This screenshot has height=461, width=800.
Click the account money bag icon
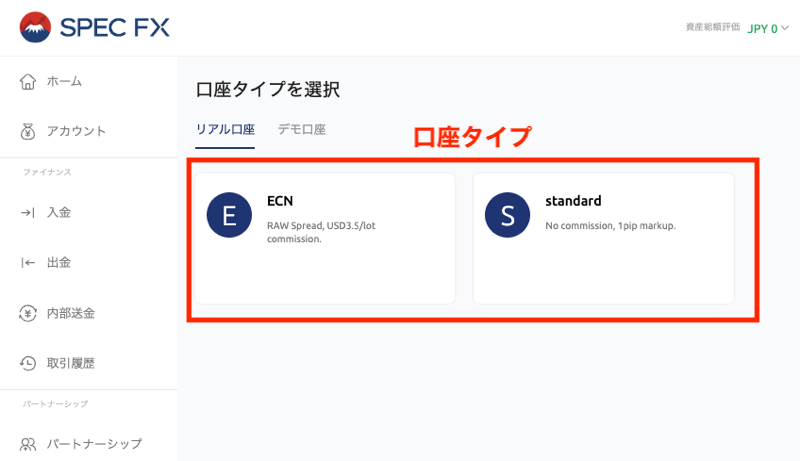[x=28, y=131]
